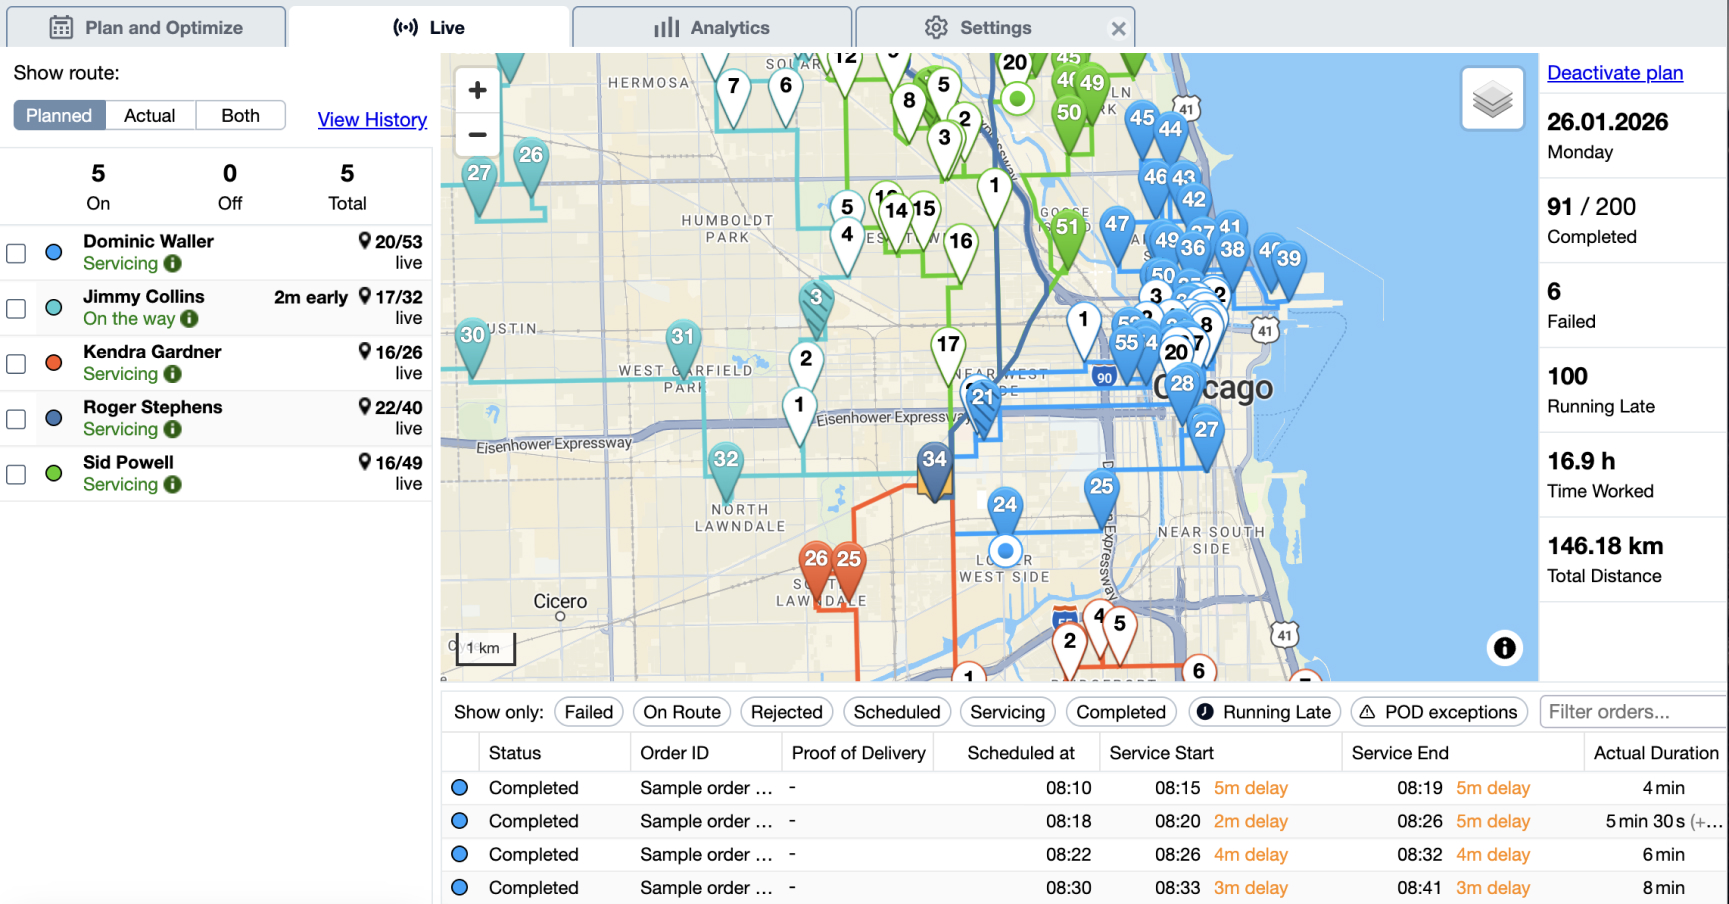Screen dimensions: 1729x904
Task: Zoom out on the map
Action: pyautogui.click(x=477, y=134)
